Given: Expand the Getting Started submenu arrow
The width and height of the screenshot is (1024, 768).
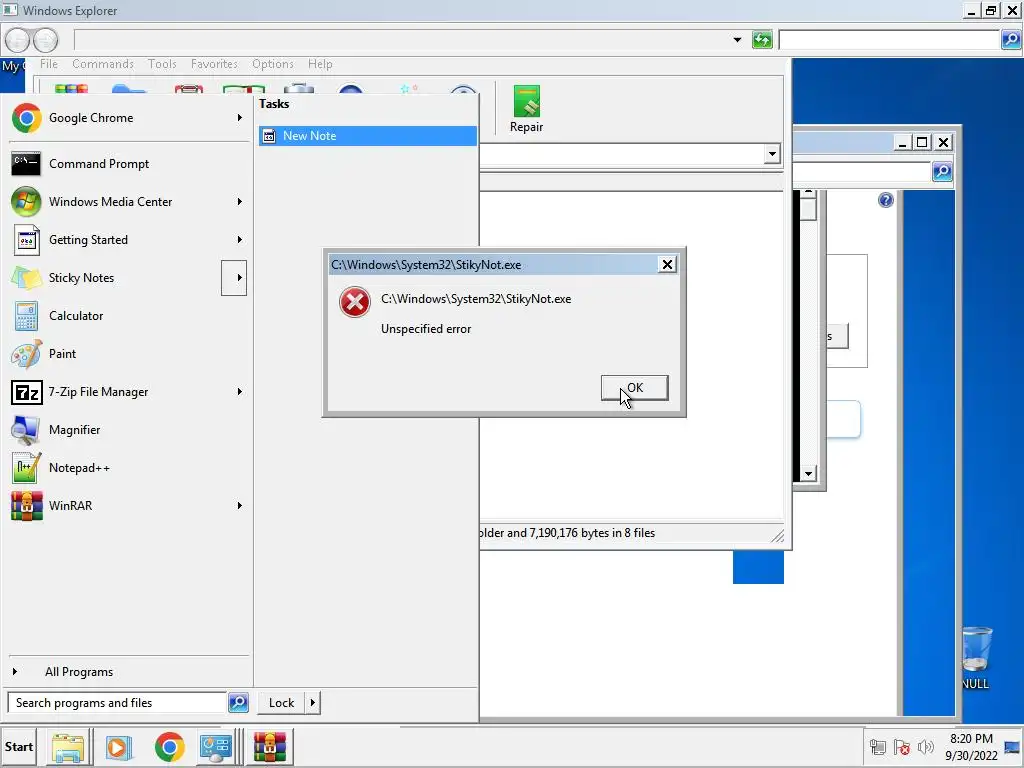Looking at the screenshot, I should 240,240.
